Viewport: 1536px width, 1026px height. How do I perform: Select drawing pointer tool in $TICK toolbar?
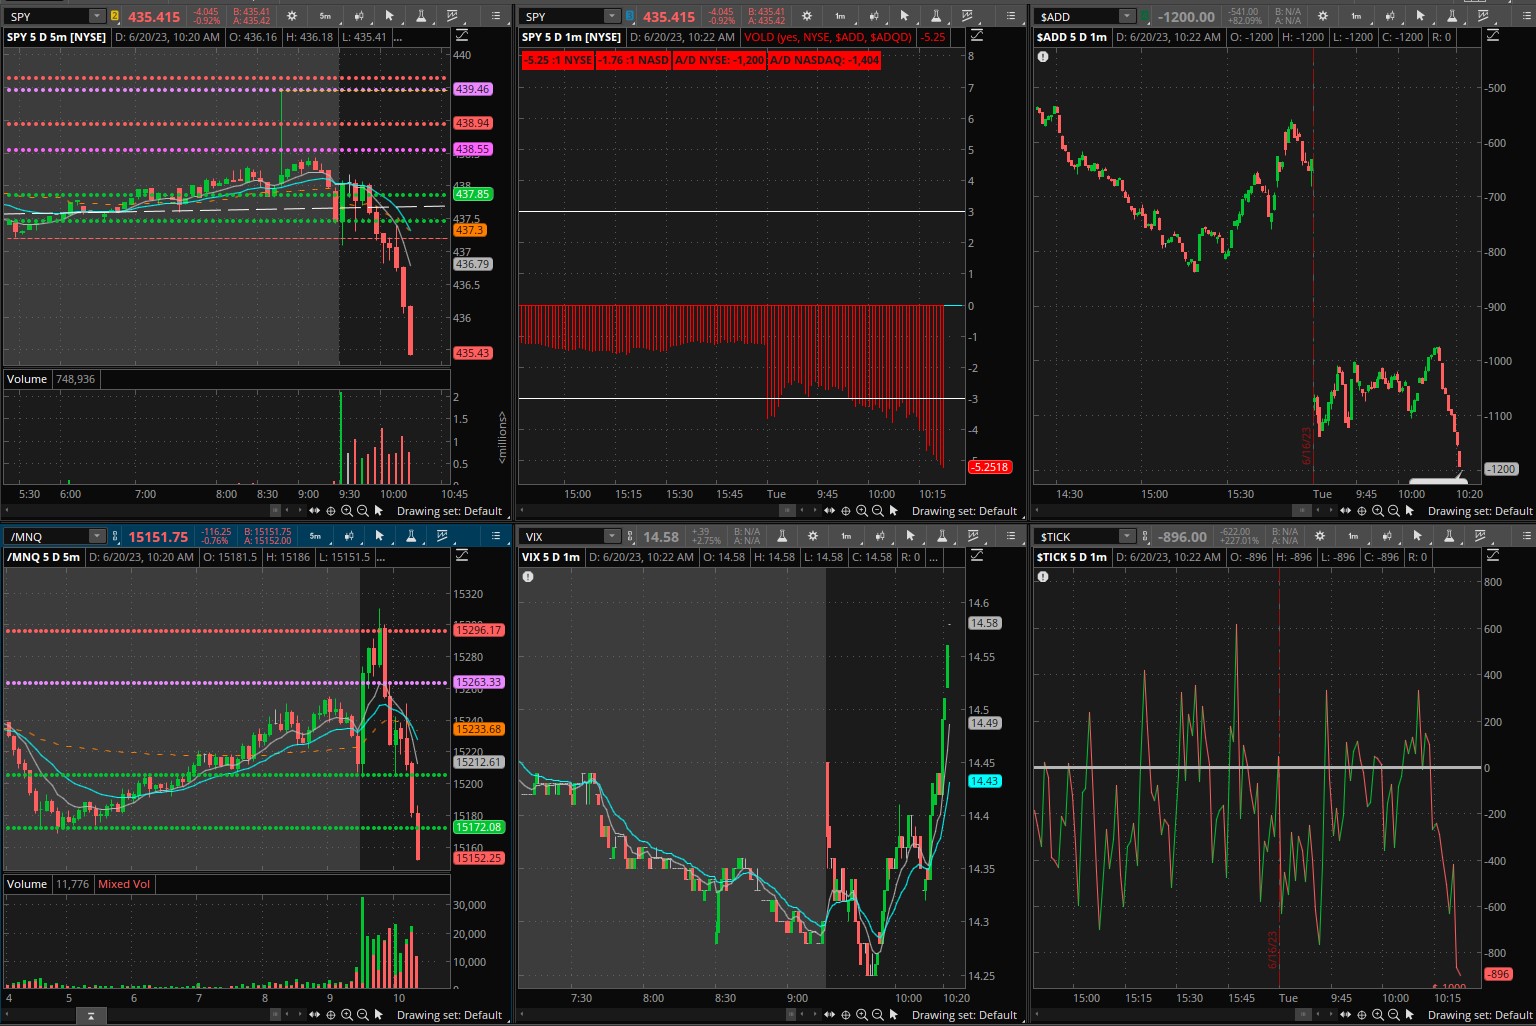1418,536
